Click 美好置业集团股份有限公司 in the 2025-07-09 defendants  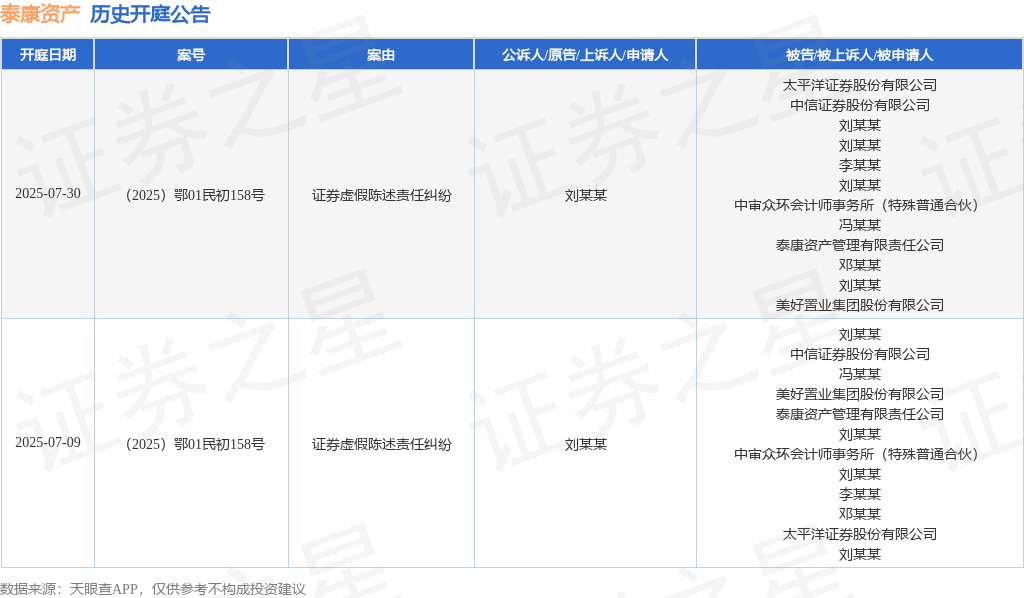[859, 394]
